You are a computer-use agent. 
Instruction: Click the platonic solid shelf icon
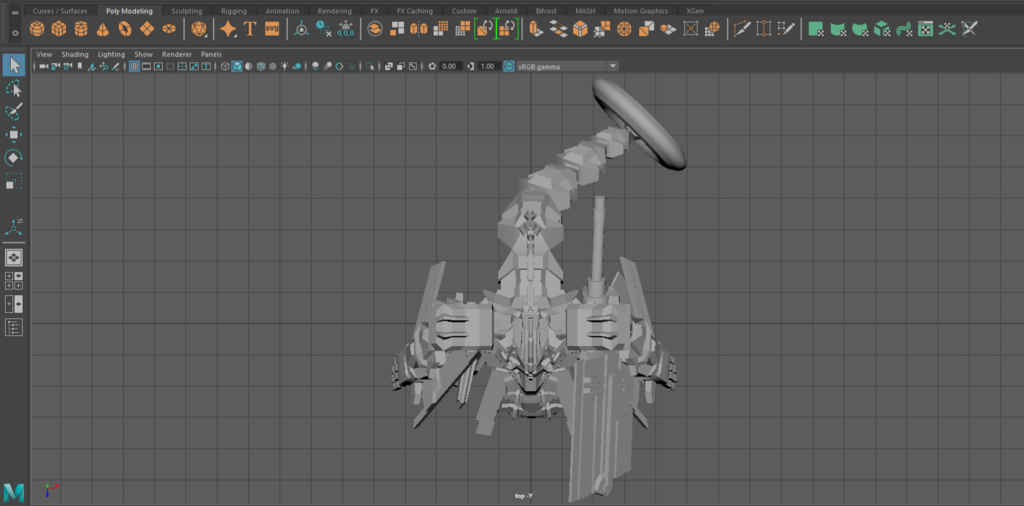tap(199, 29)
